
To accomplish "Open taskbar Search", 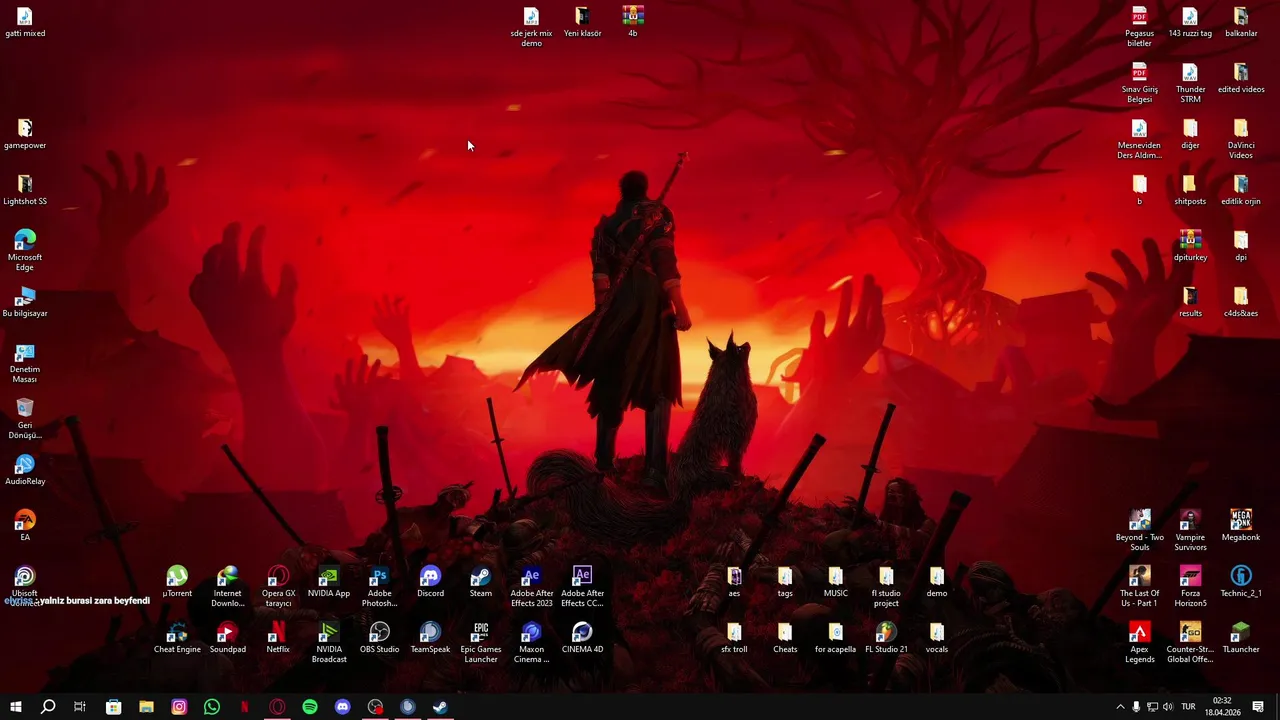I will point(48,707).
